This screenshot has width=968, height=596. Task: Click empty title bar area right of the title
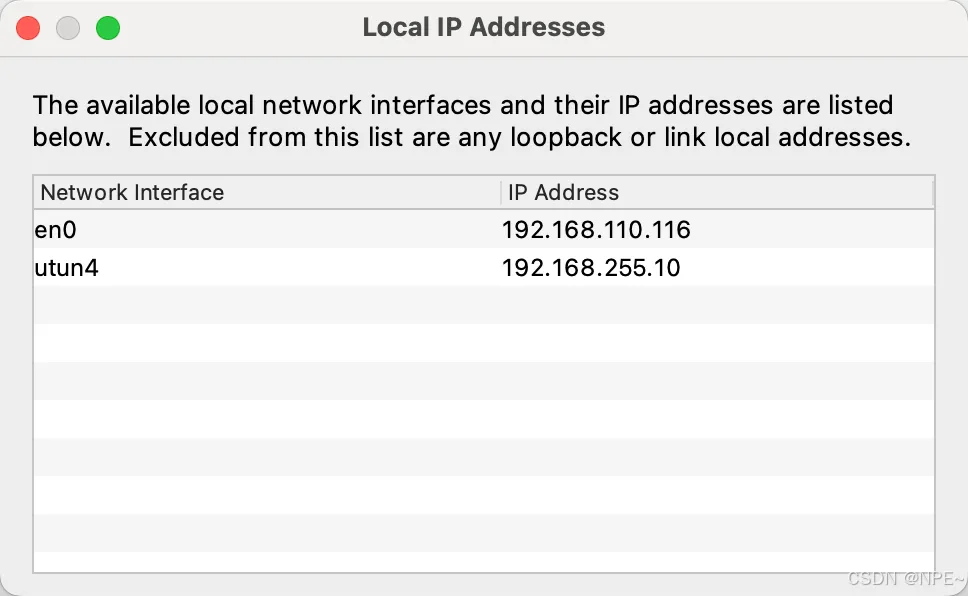click(x=780, y=27)
